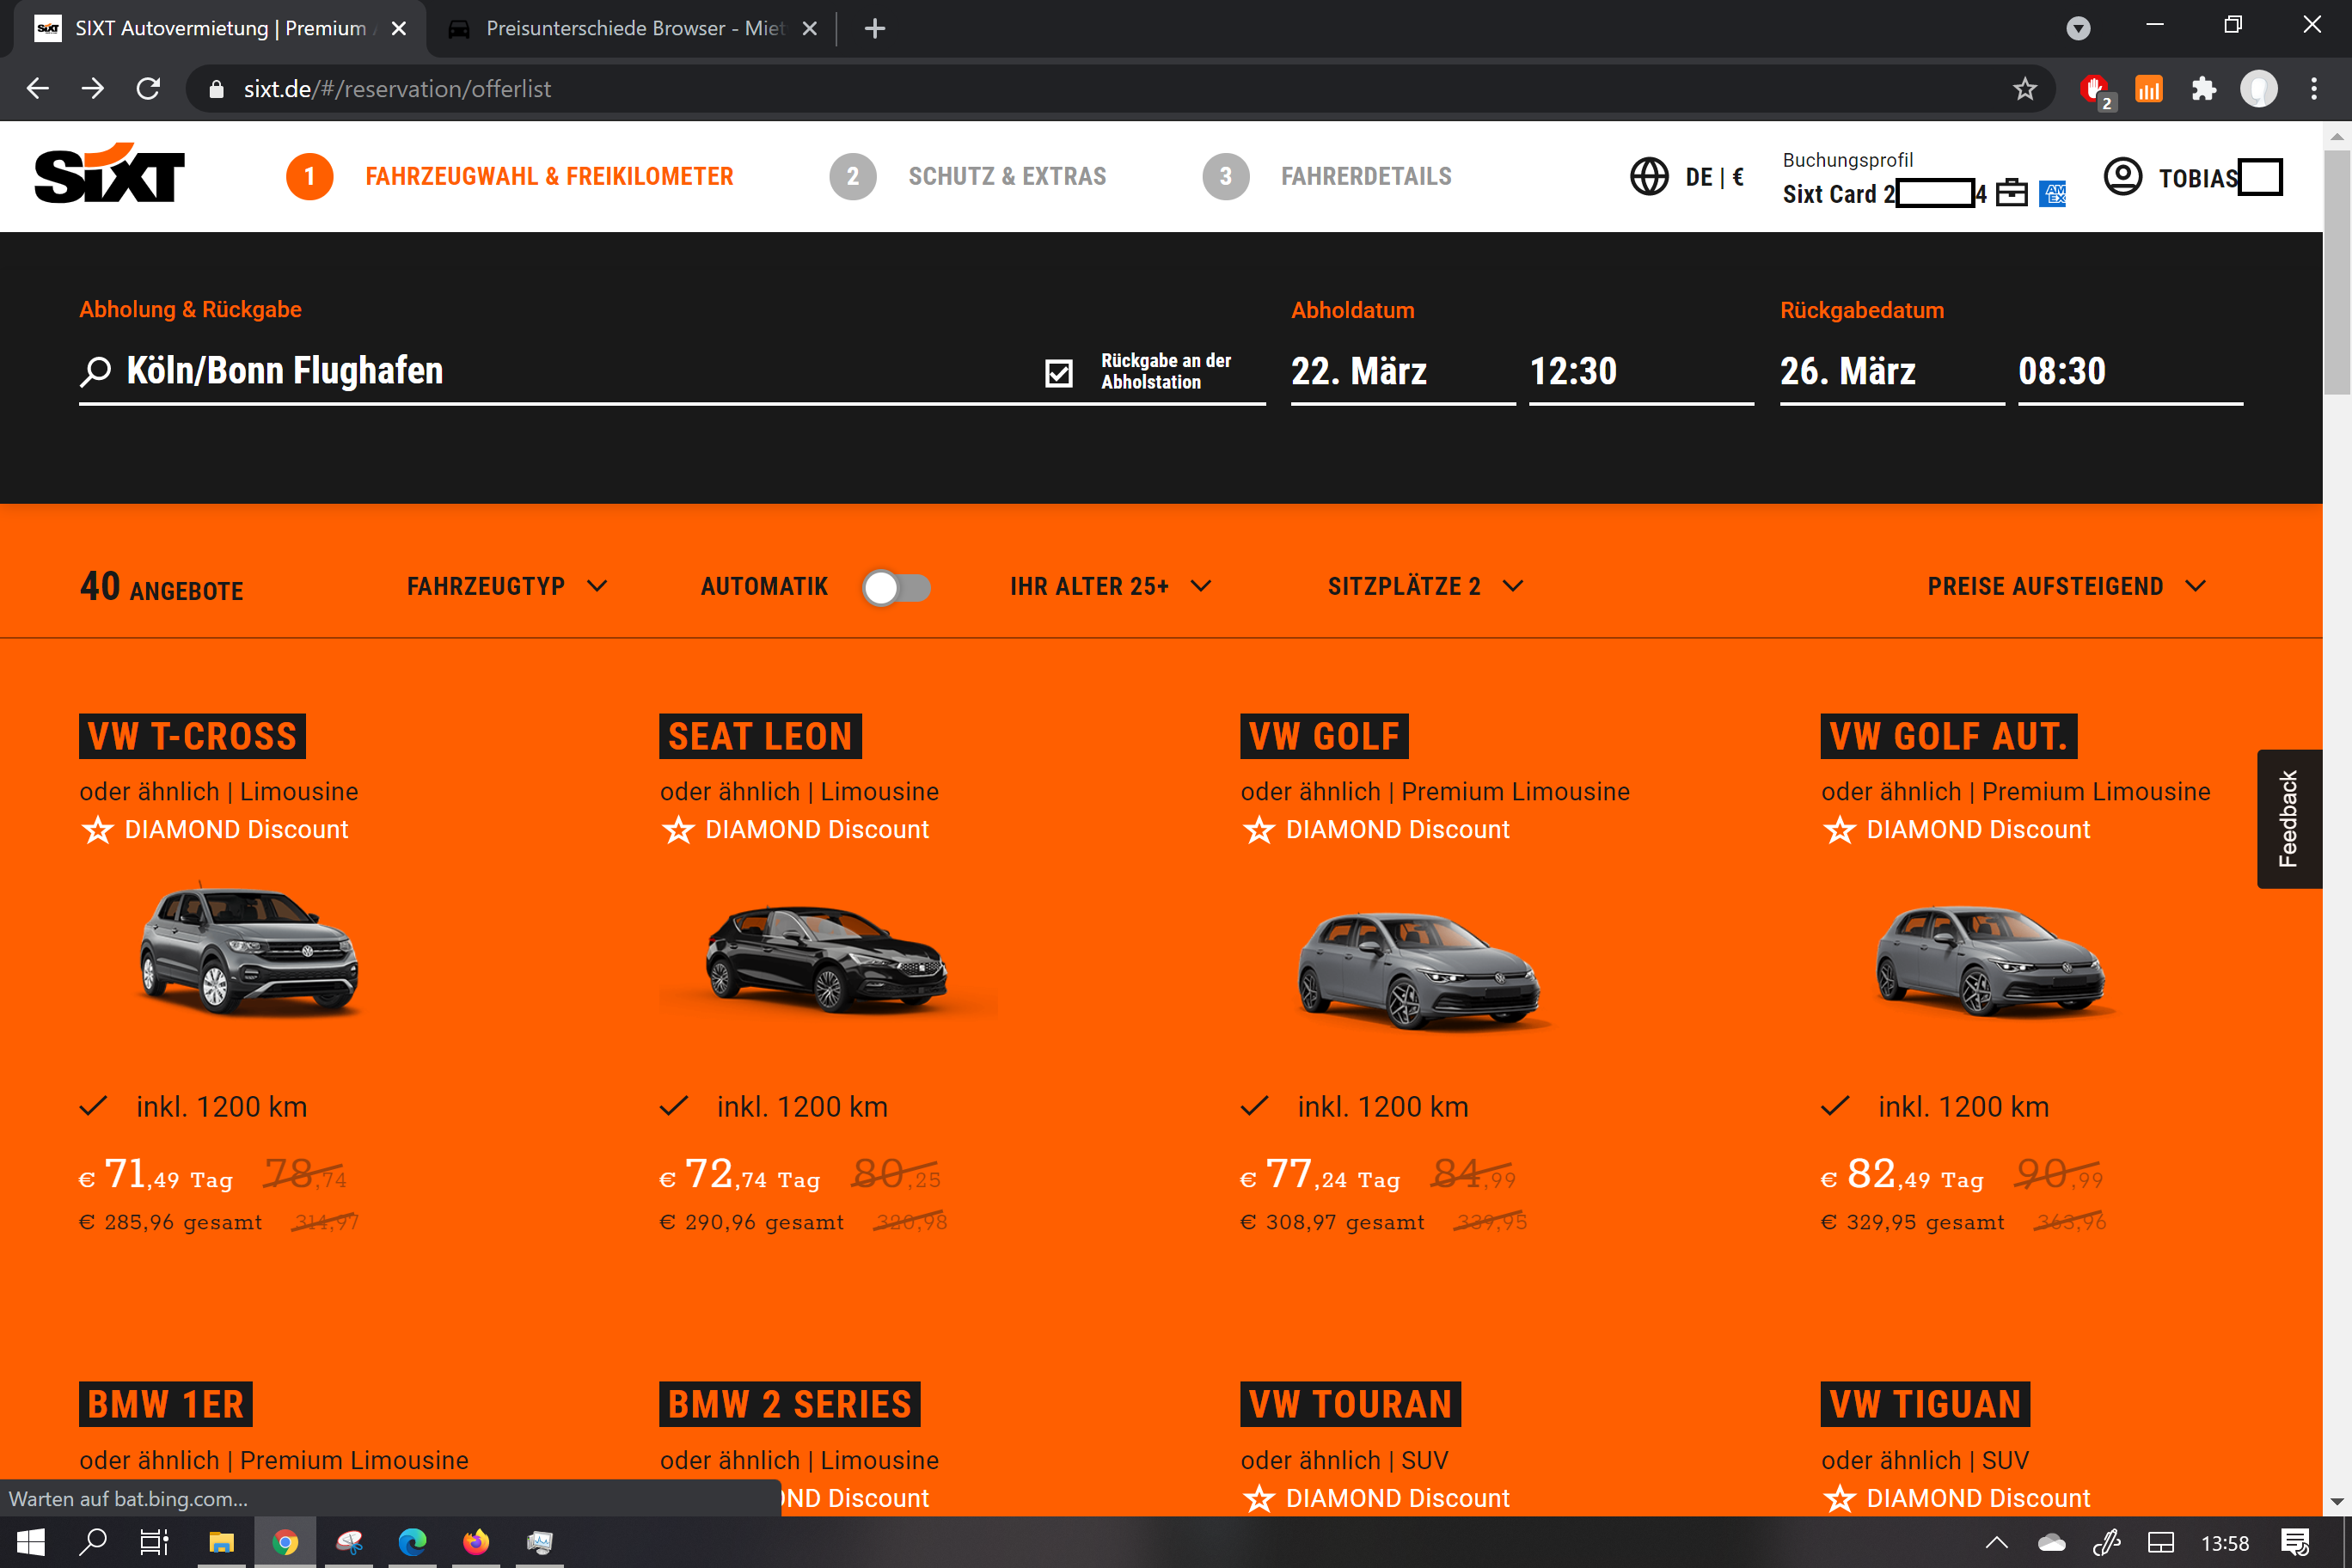Open the notification center in the system tray

pos(2295,1543)
